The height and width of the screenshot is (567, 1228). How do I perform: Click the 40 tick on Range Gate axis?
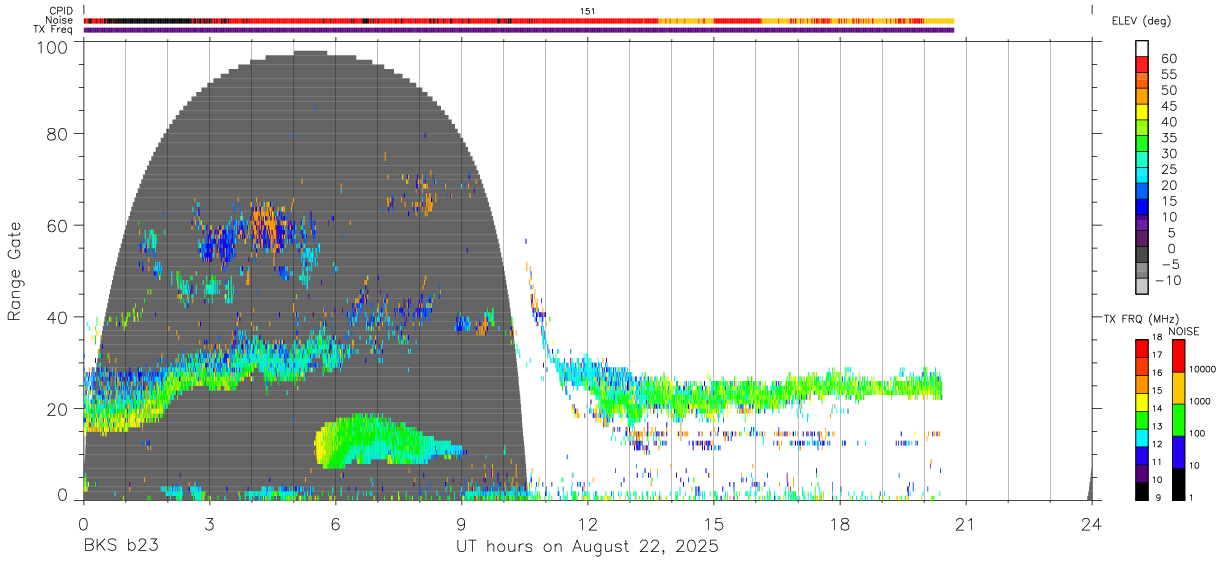[59, 317]
